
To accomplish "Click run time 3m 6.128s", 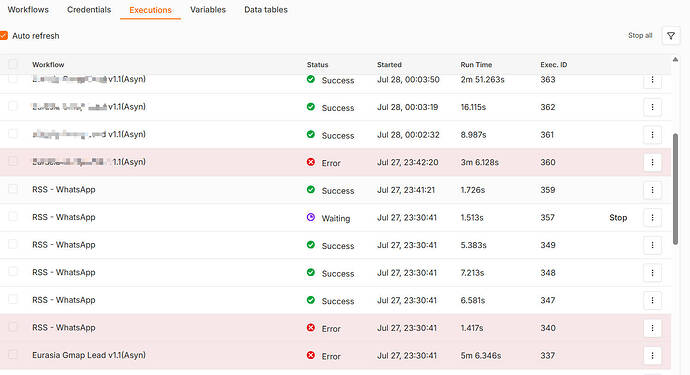I will (x=479, y=162).
